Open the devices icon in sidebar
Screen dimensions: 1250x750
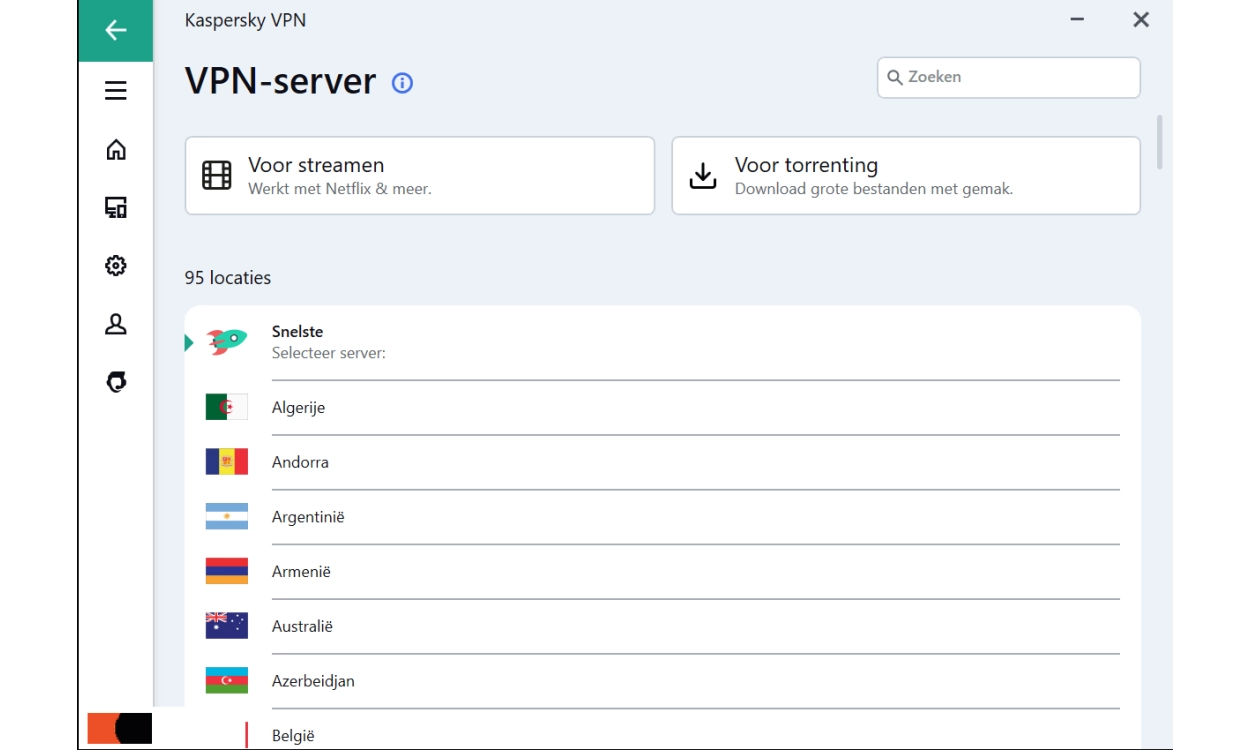click(116, 208)
